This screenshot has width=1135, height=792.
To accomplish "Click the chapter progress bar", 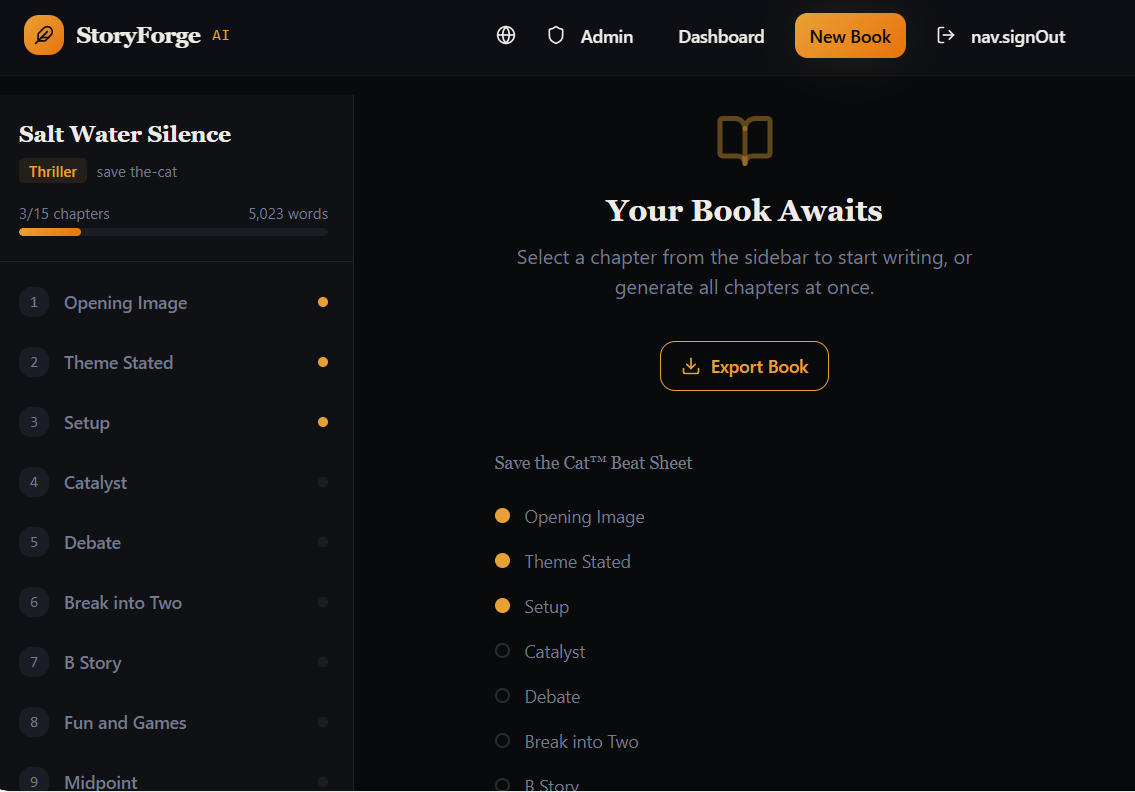I will click(x=173, y=232).
